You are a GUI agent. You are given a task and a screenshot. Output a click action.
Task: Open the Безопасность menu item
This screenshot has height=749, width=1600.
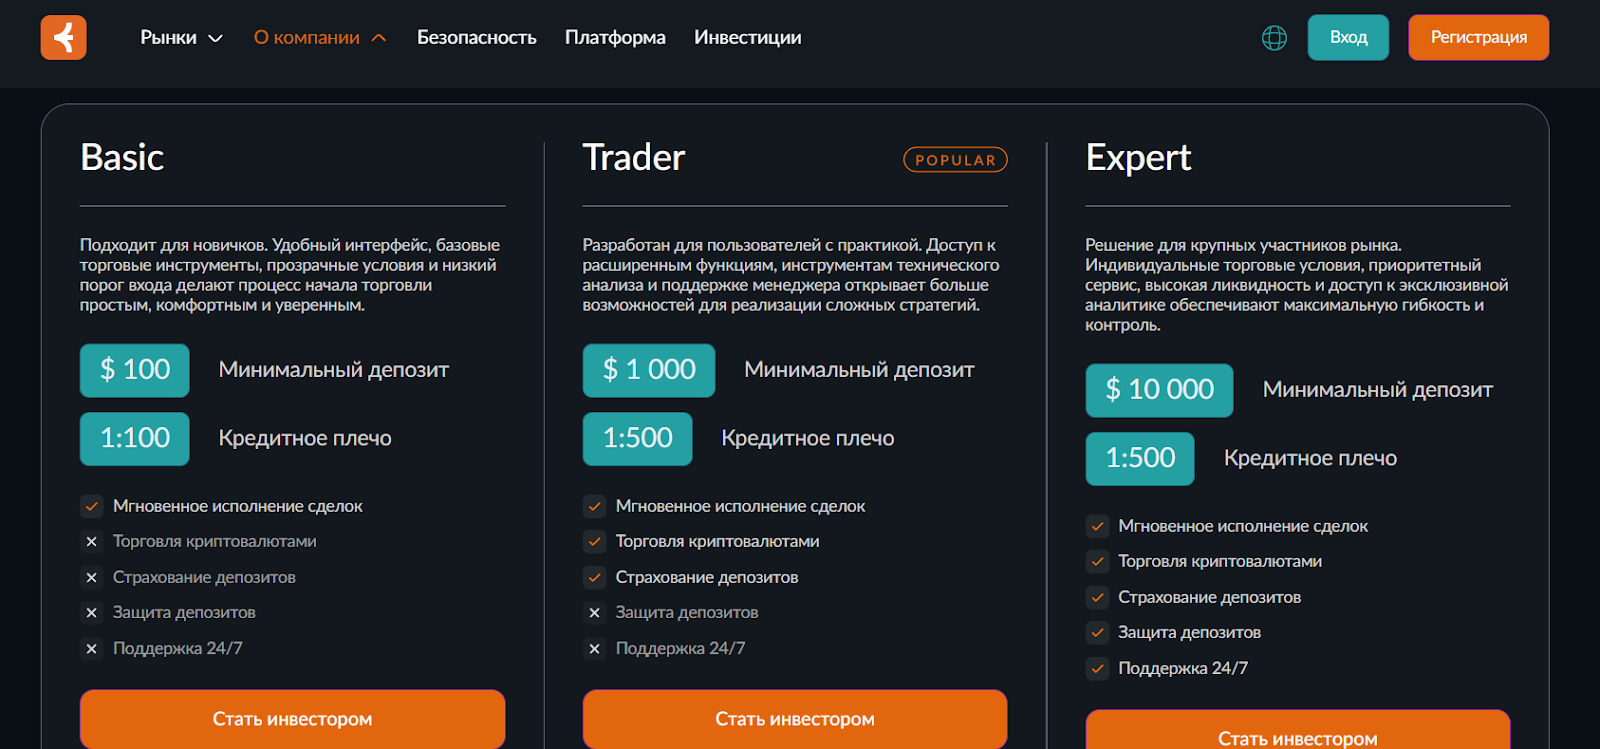point(476,38)
